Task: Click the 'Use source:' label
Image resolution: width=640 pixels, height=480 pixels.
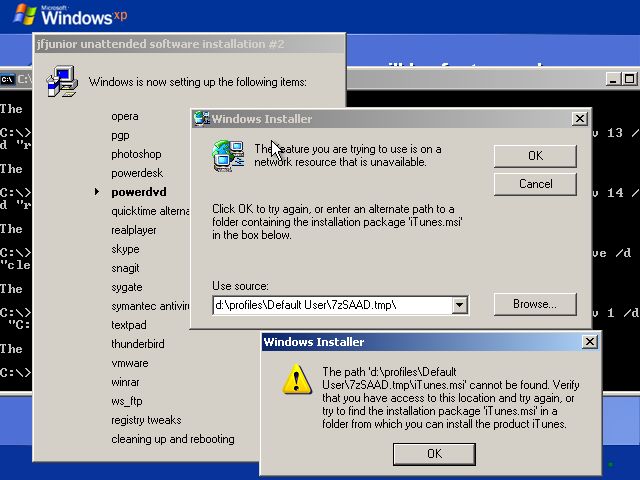Action: click(x=240, y=286)
